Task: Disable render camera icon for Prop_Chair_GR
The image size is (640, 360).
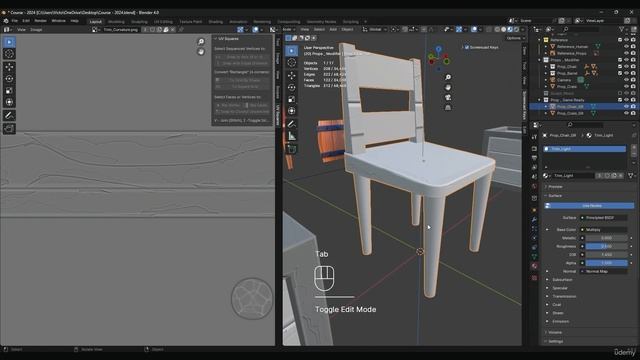Action: coord(633,107)
